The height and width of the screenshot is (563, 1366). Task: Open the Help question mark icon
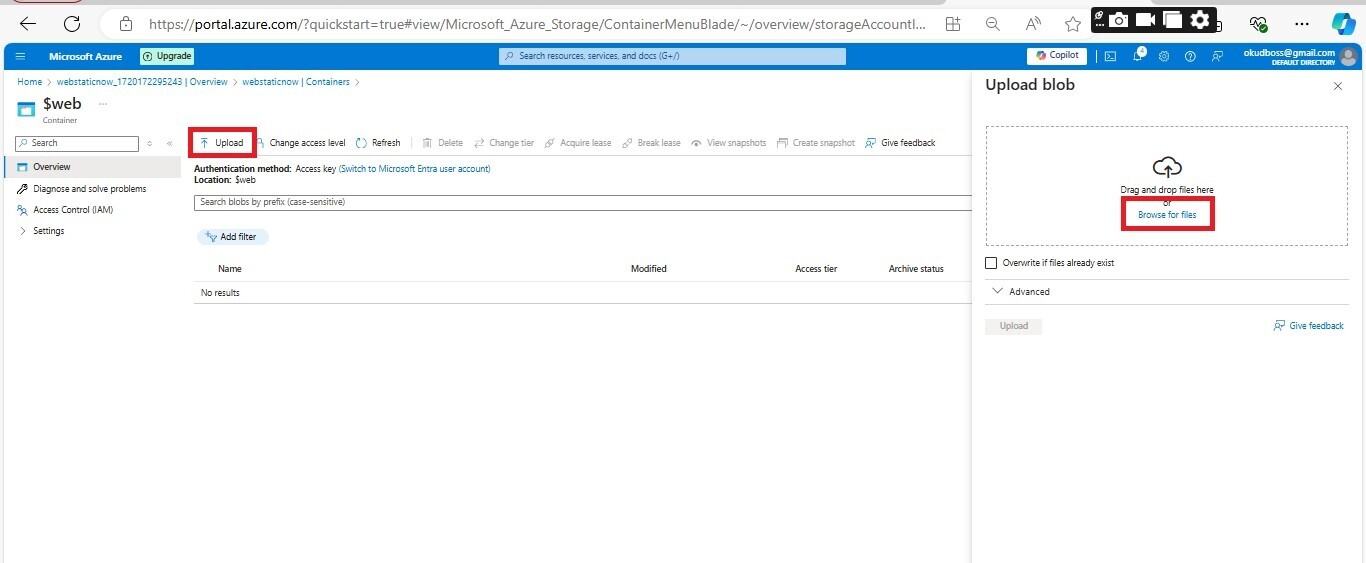pyautogui.click(x=1190, y=56)
